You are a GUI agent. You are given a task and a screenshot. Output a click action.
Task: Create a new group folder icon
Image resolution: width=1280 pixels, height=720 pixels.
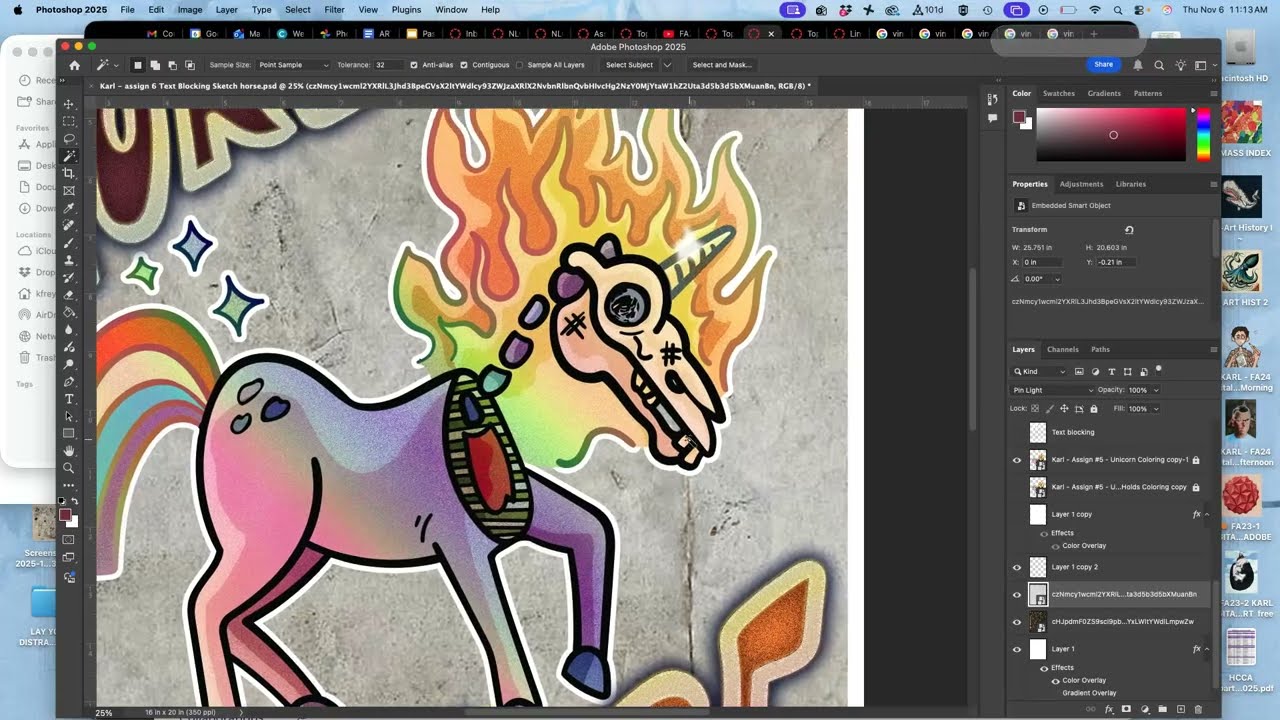click(1162, 709)
